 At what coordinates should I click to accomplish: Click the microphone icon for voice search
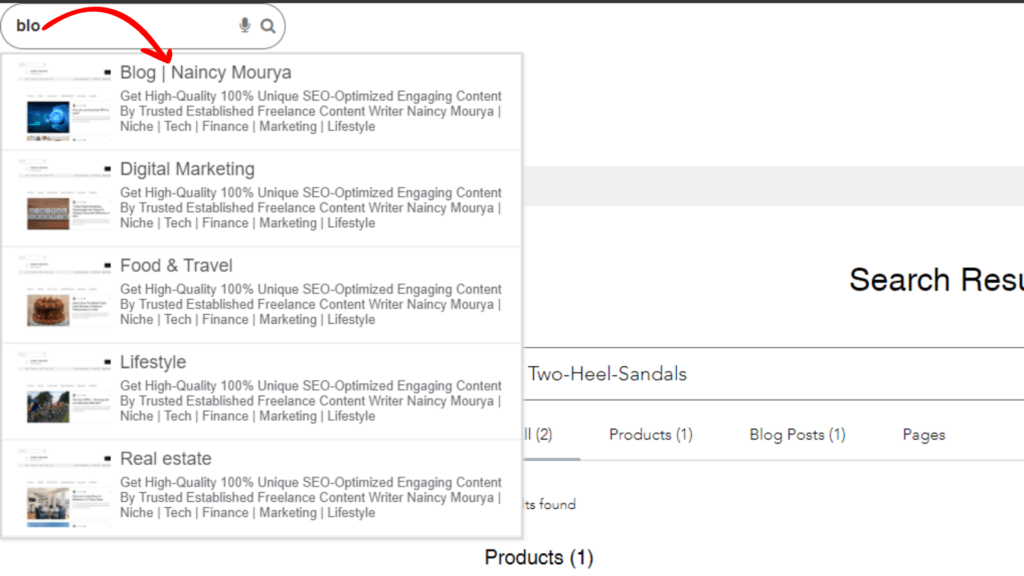point(246,26)
